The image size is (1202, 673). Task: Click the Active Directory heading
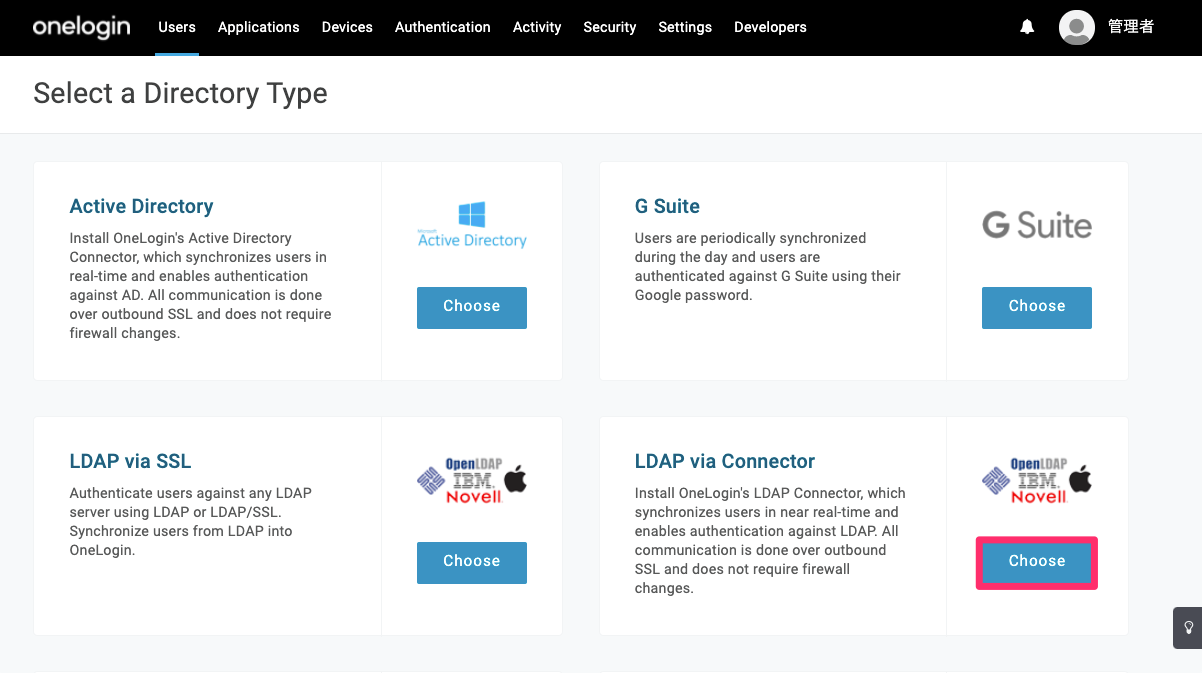click(142, 207)
